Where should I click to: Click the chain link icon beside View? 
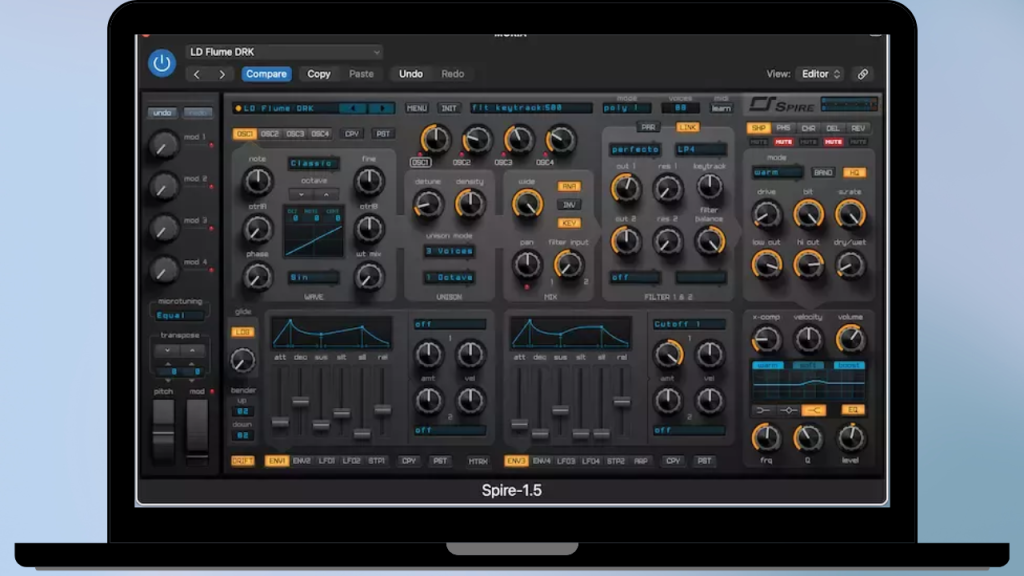[863, 74]
